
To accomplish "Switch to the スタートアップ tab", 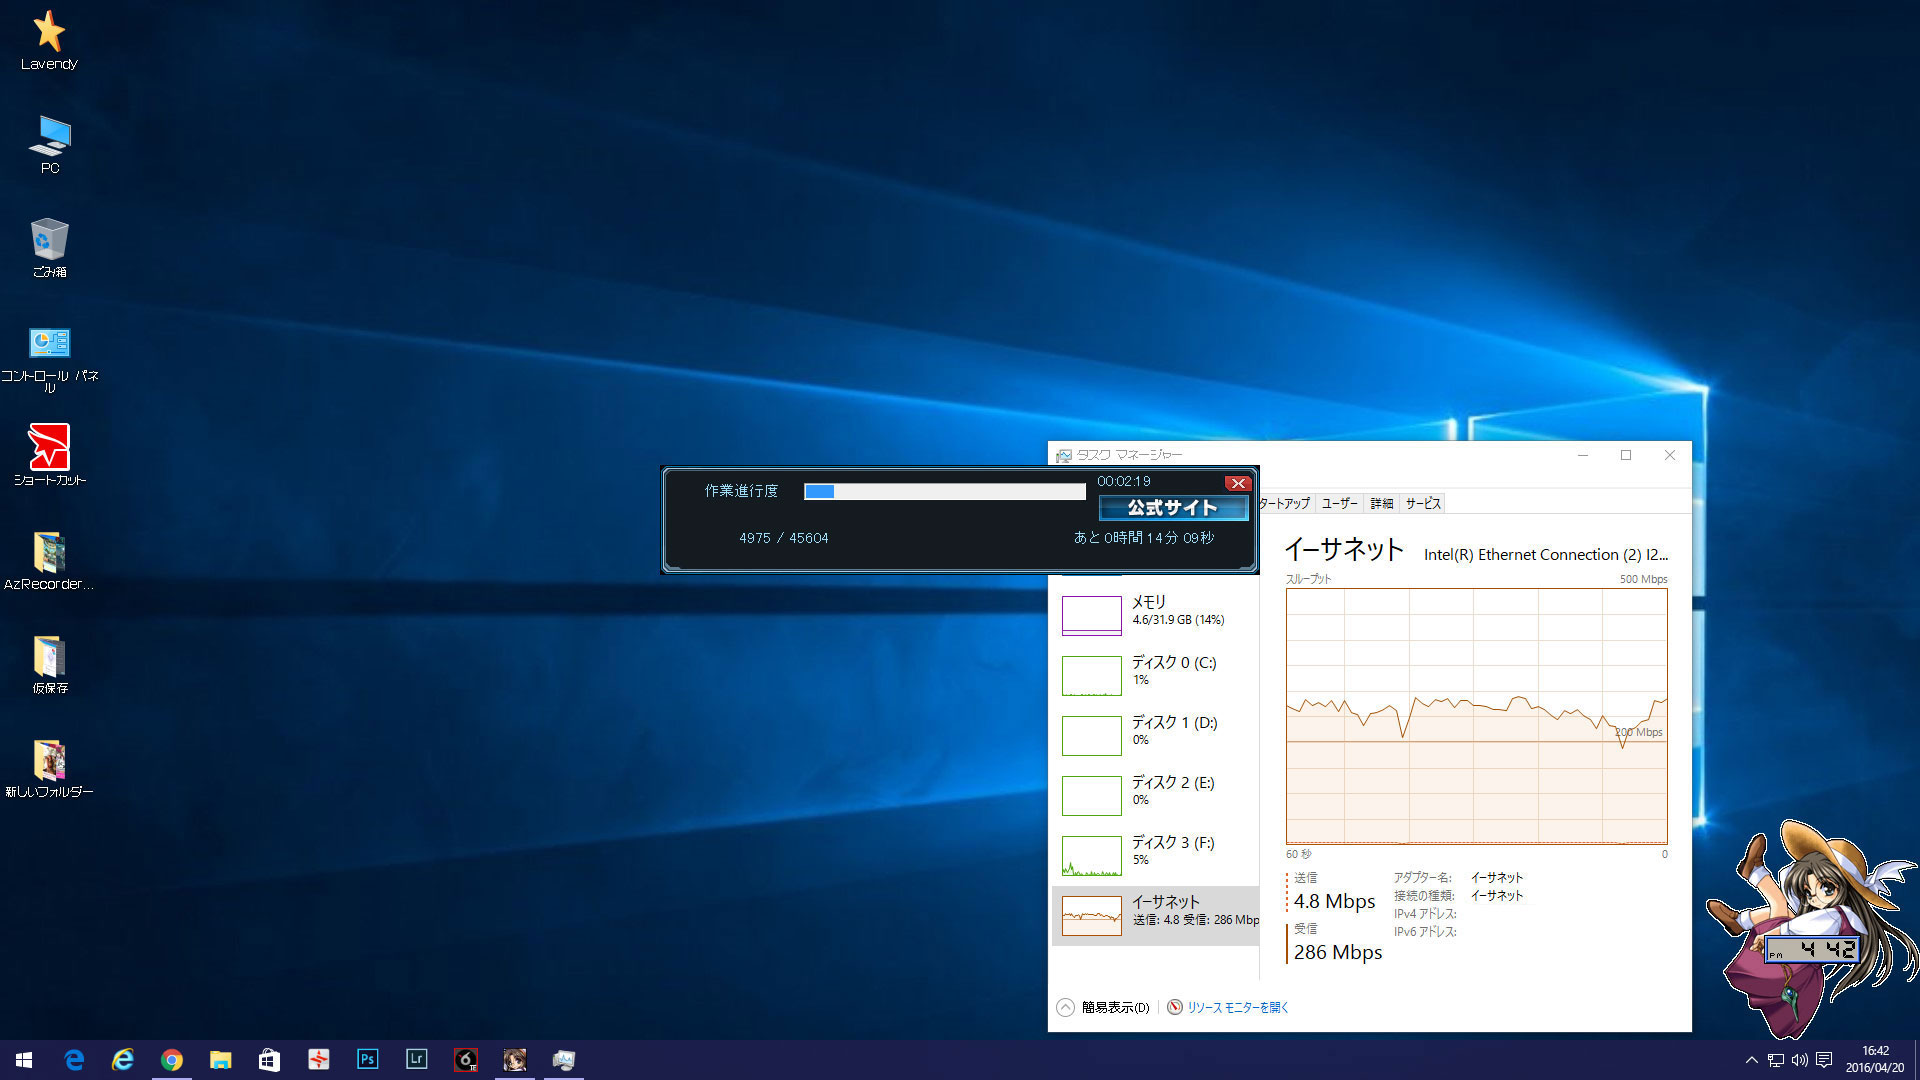I will [1285, 504].
